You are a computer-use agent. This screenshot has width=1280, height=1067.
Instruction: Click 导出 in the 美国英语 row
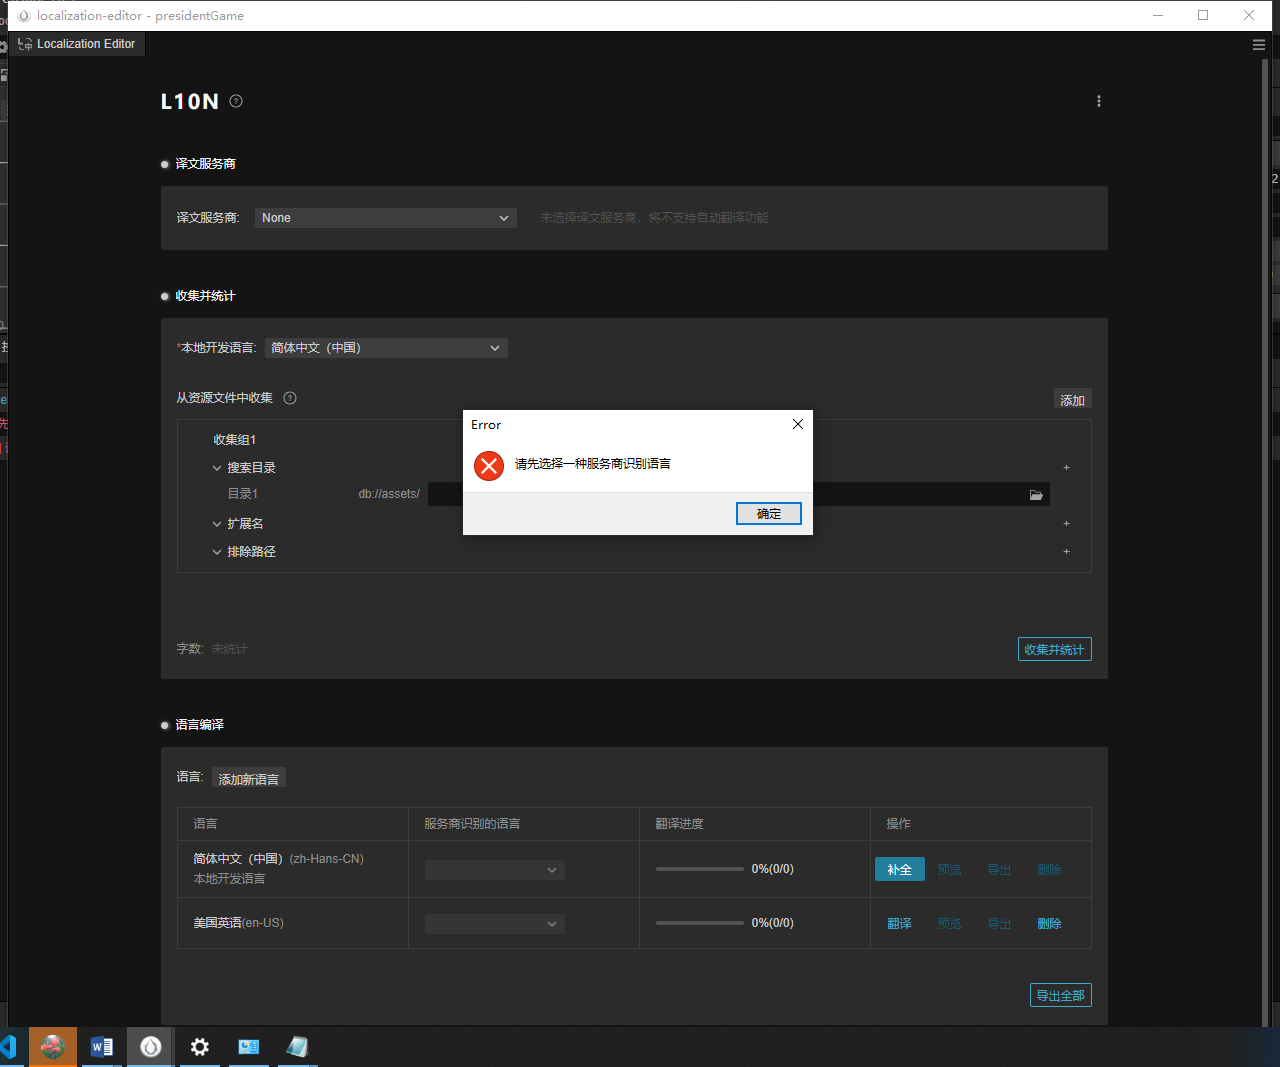pyautogui.click(x=1000, y=924)
